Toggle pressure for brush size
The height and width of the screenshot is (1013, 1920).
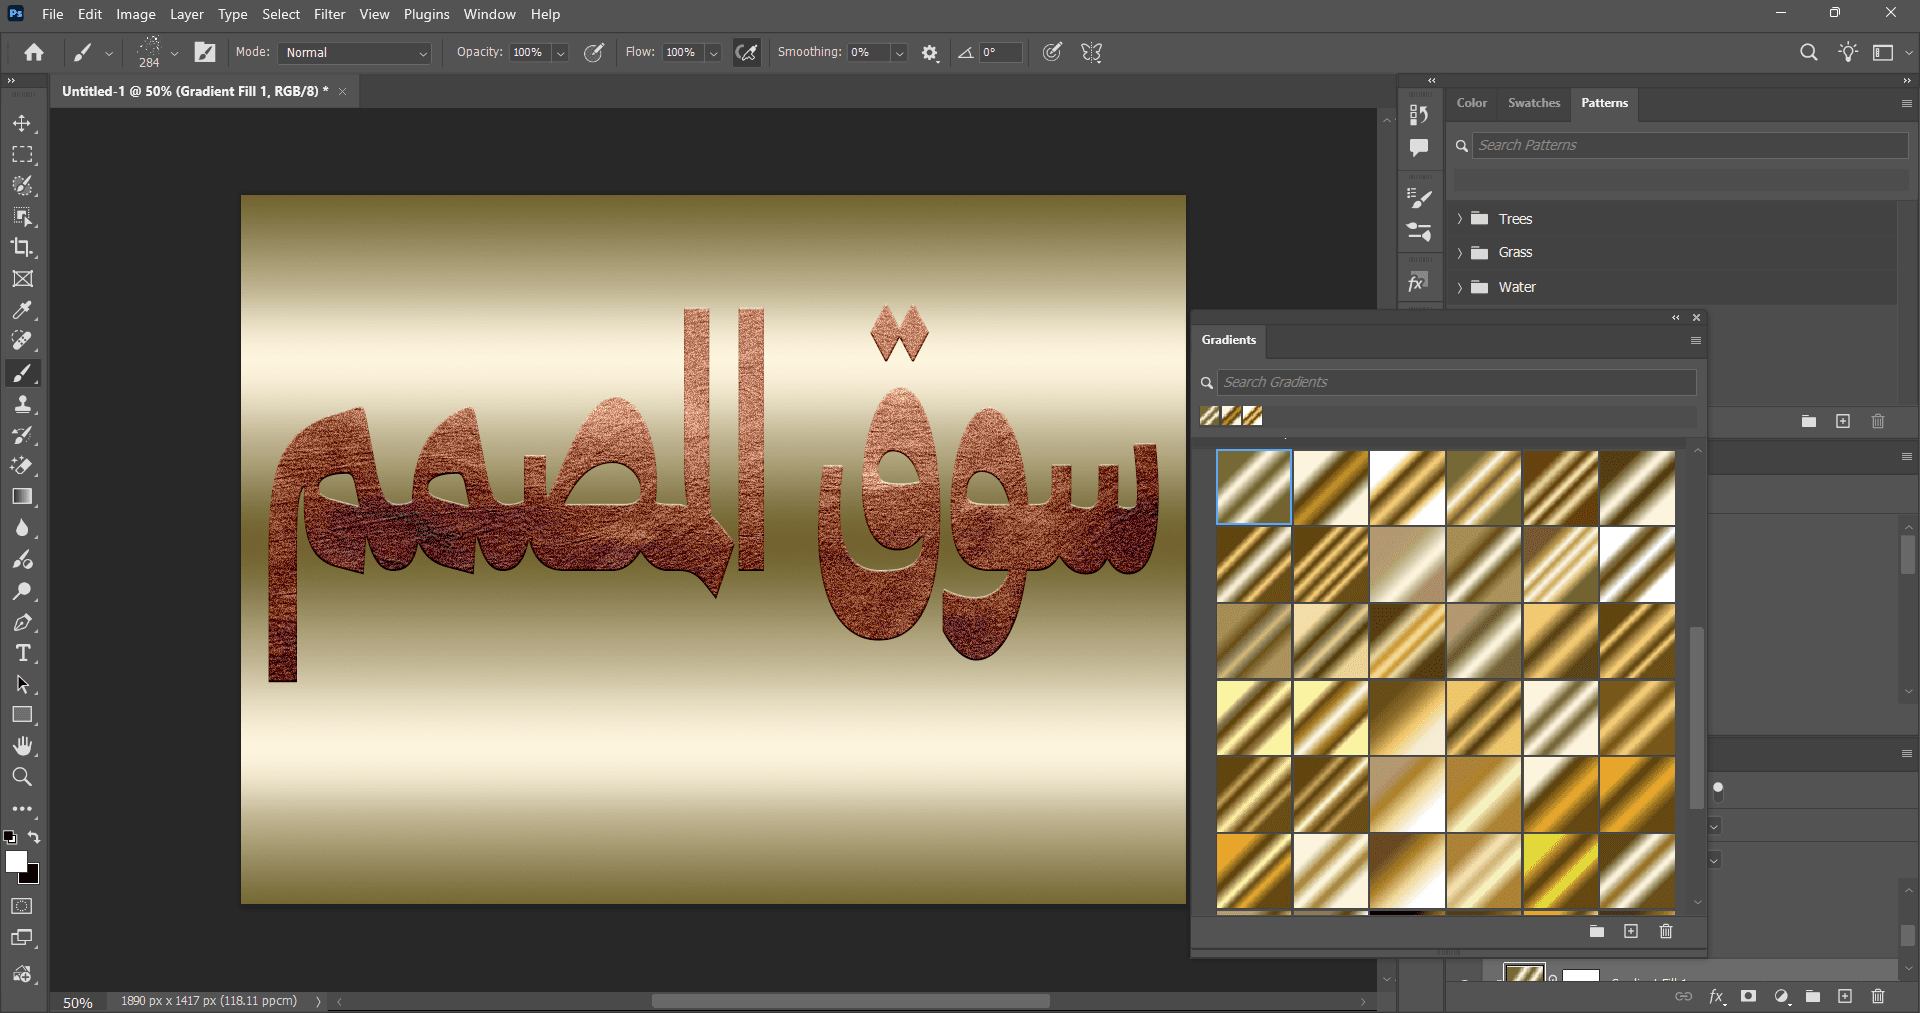[x=1052, y=52]
